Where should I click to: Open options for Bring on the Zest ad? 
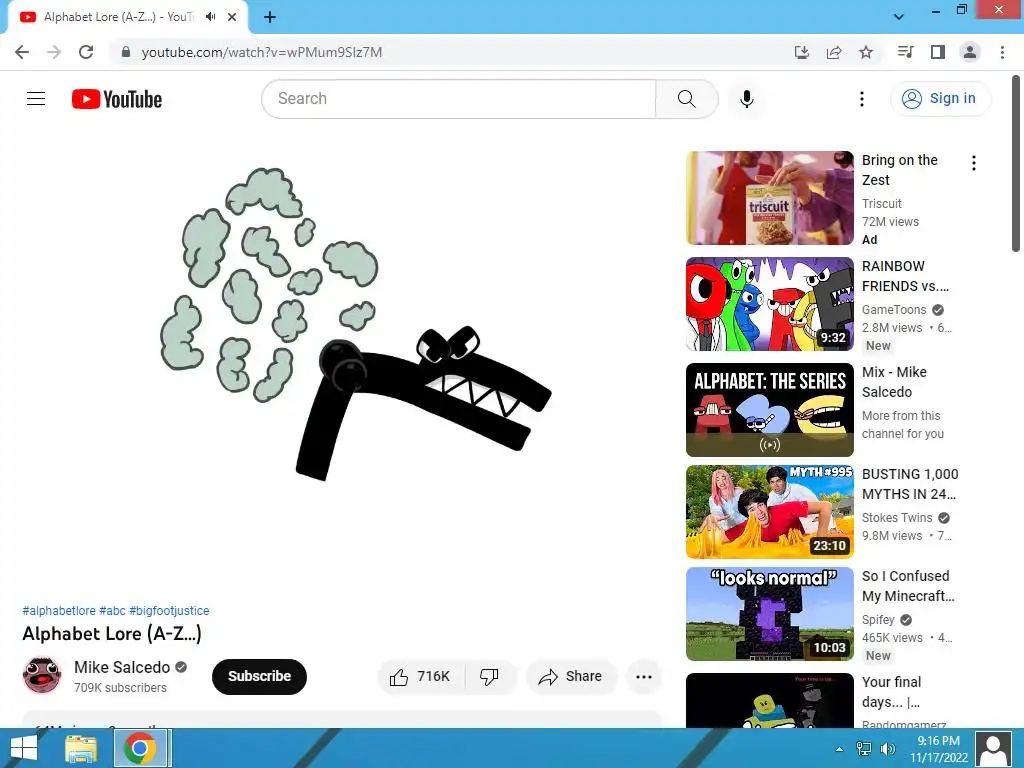click(974, 163)
